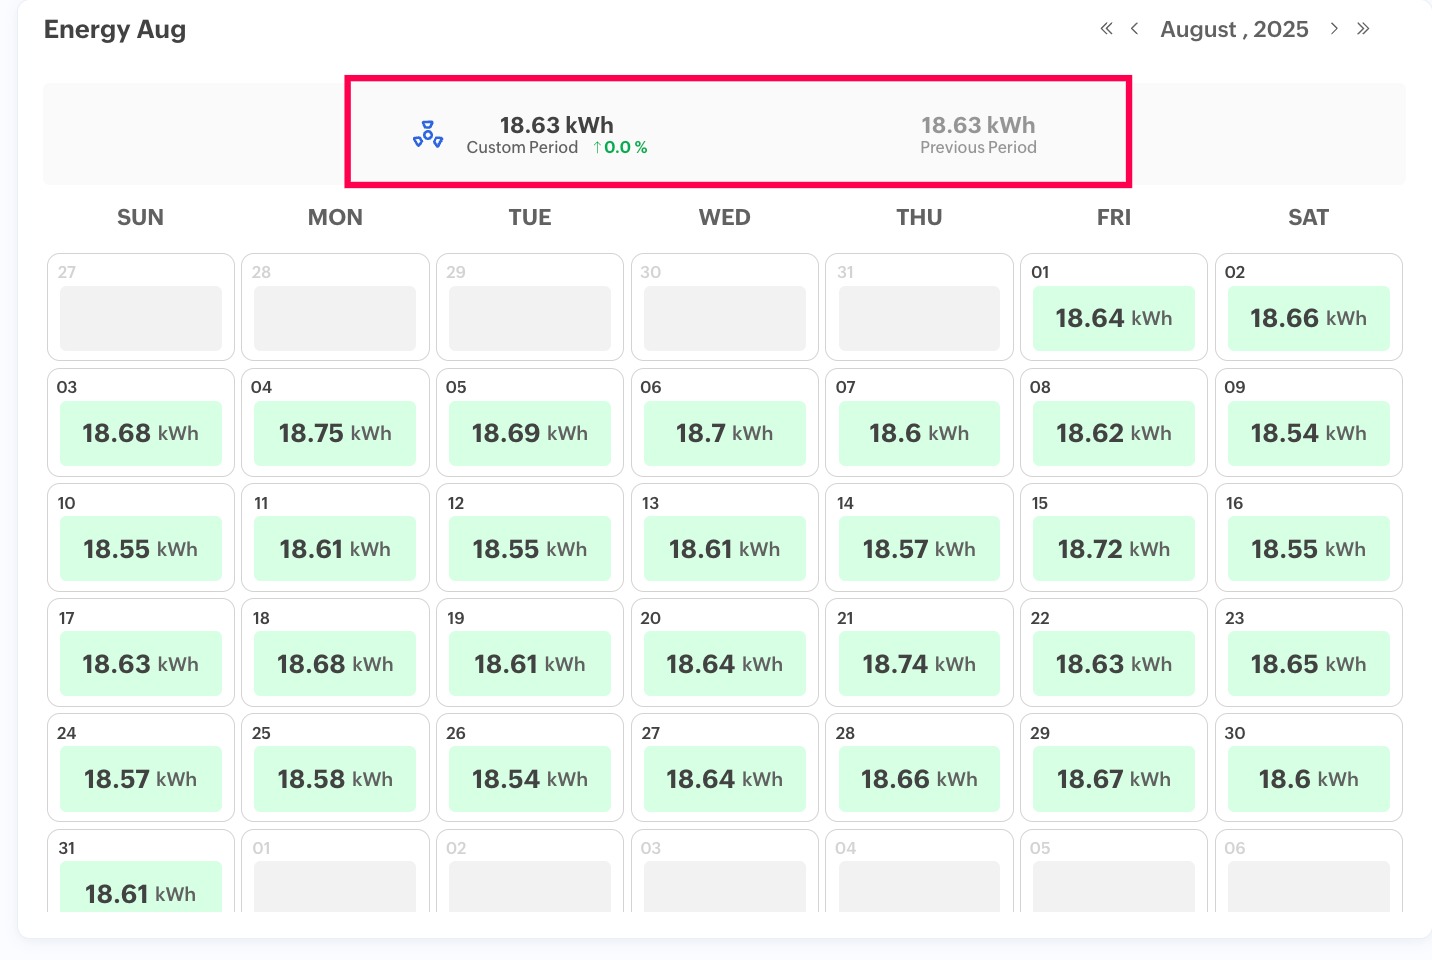The image size is (1432, 960).
Task: Go to previous month chevron
Action: [1134, 29]
